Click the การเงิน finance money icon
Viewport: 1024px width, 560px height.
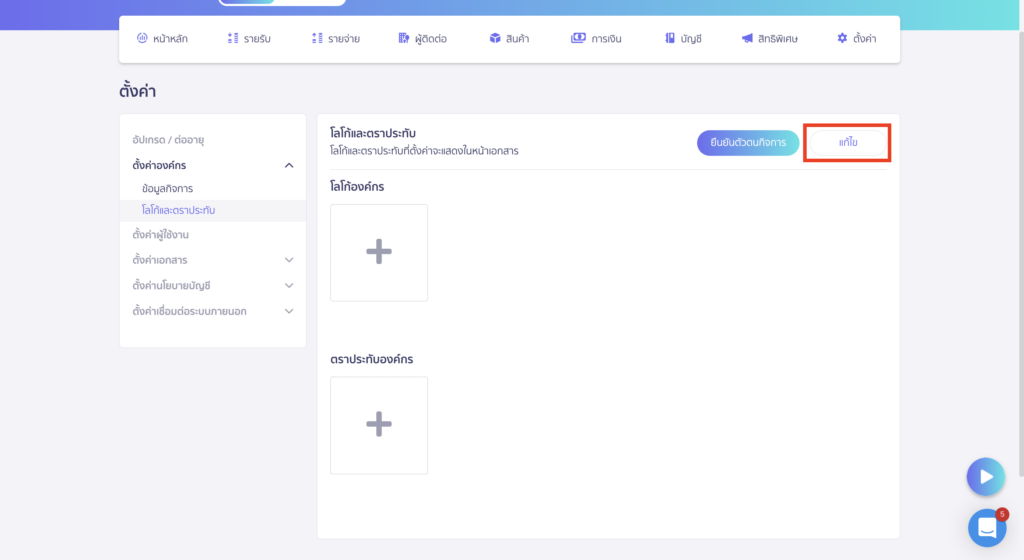(x=578, y=39)
